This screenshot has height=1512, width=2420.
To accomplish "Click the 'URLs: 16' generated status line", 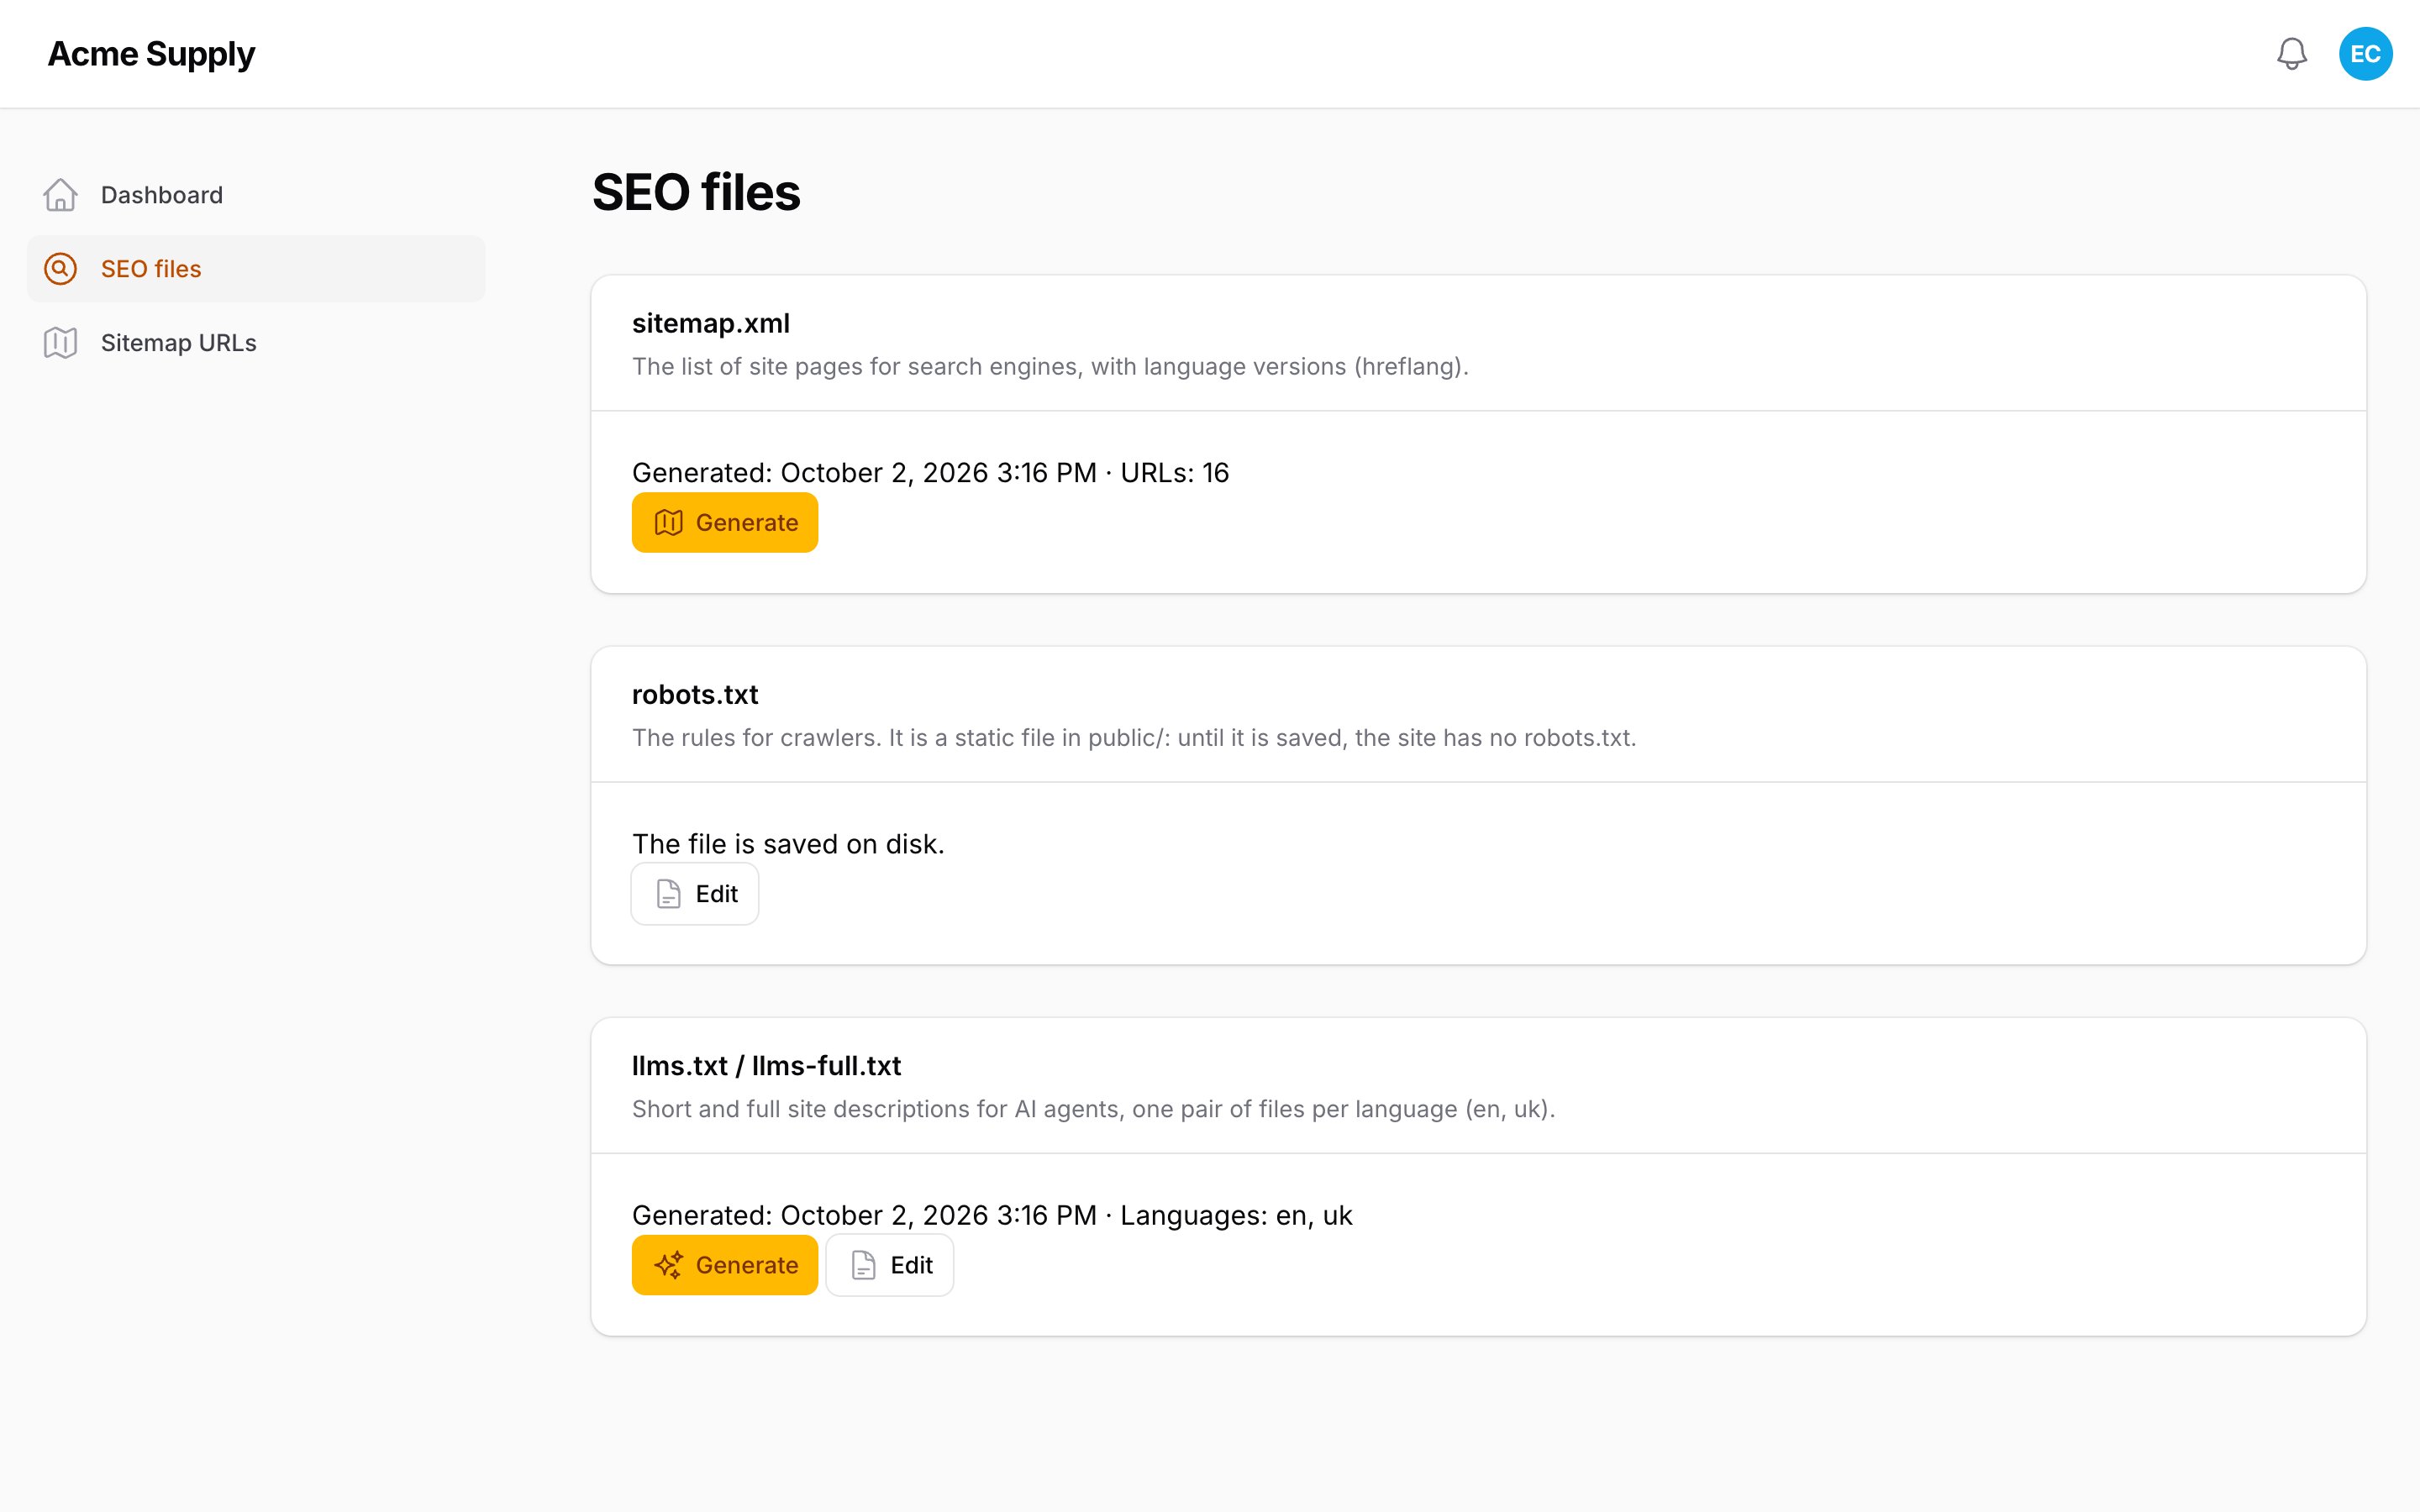I will point(931,472).
